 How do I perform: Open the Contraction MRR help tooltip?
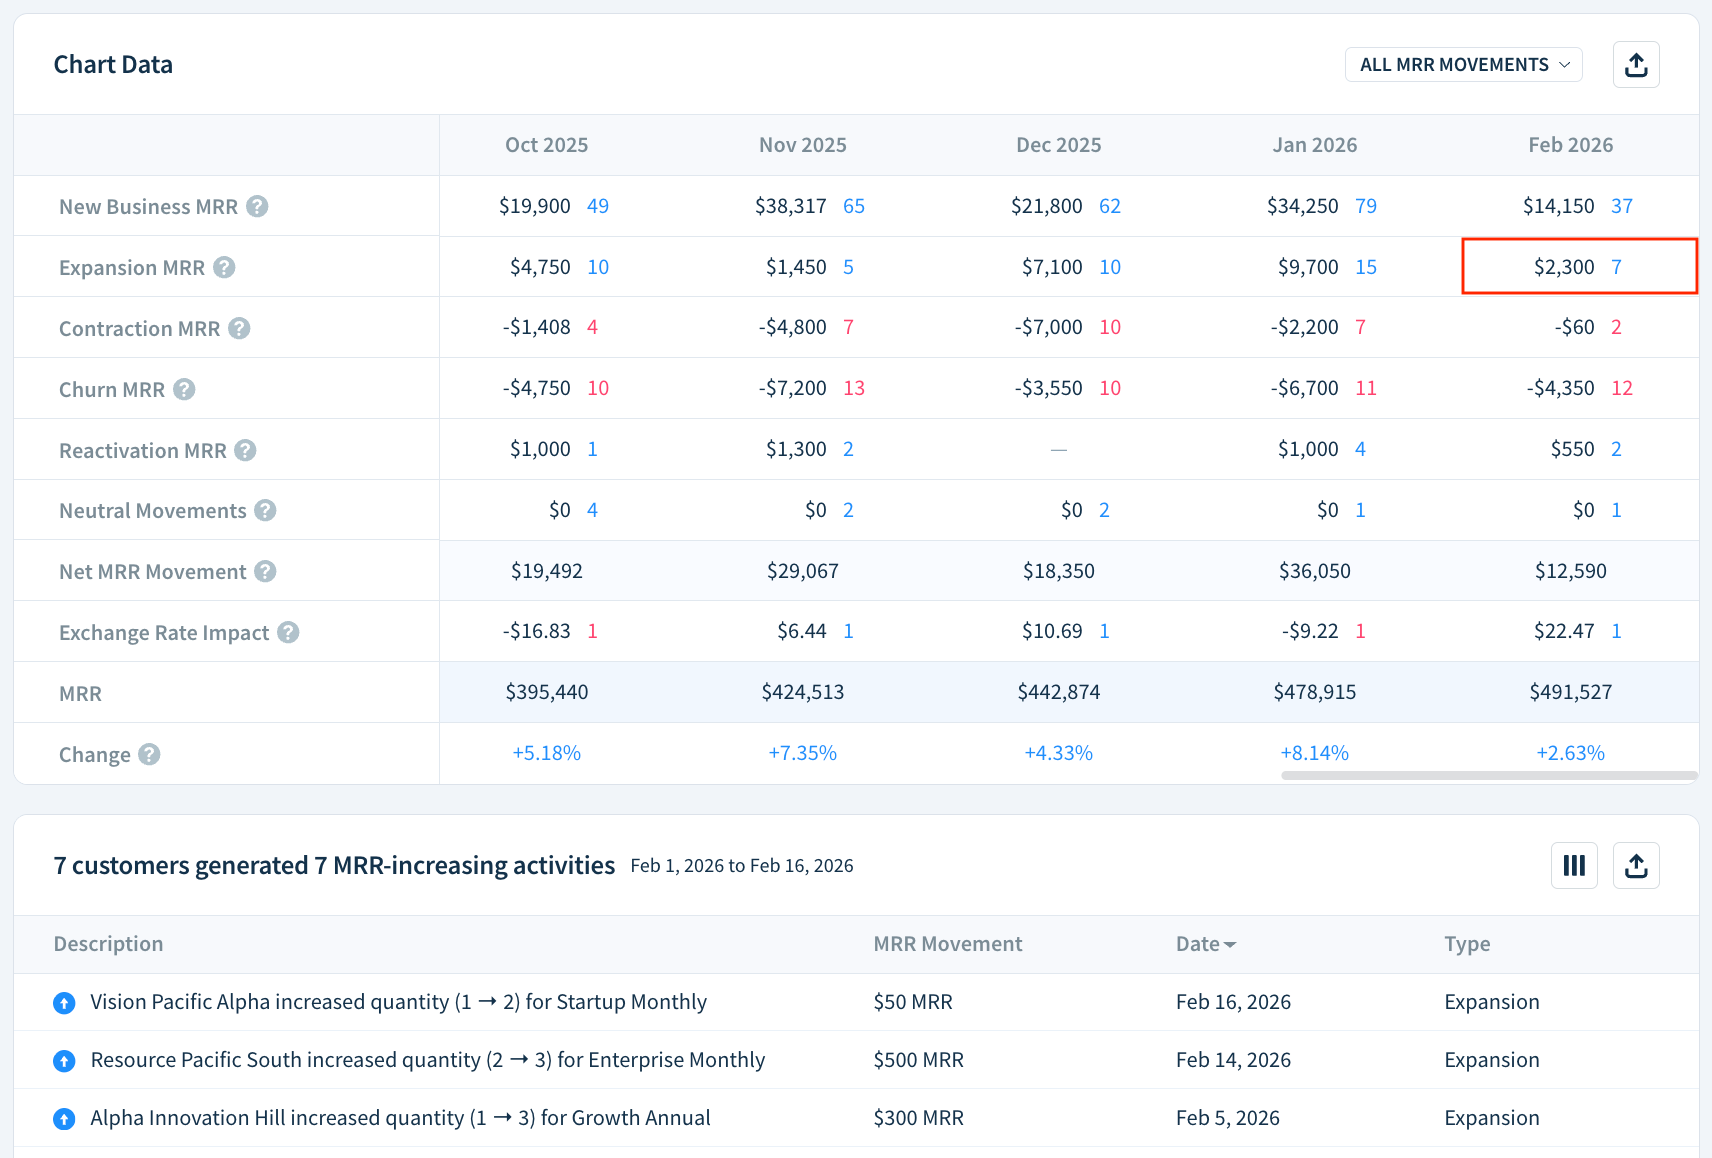pyautogui.click(x=239, y=328)
